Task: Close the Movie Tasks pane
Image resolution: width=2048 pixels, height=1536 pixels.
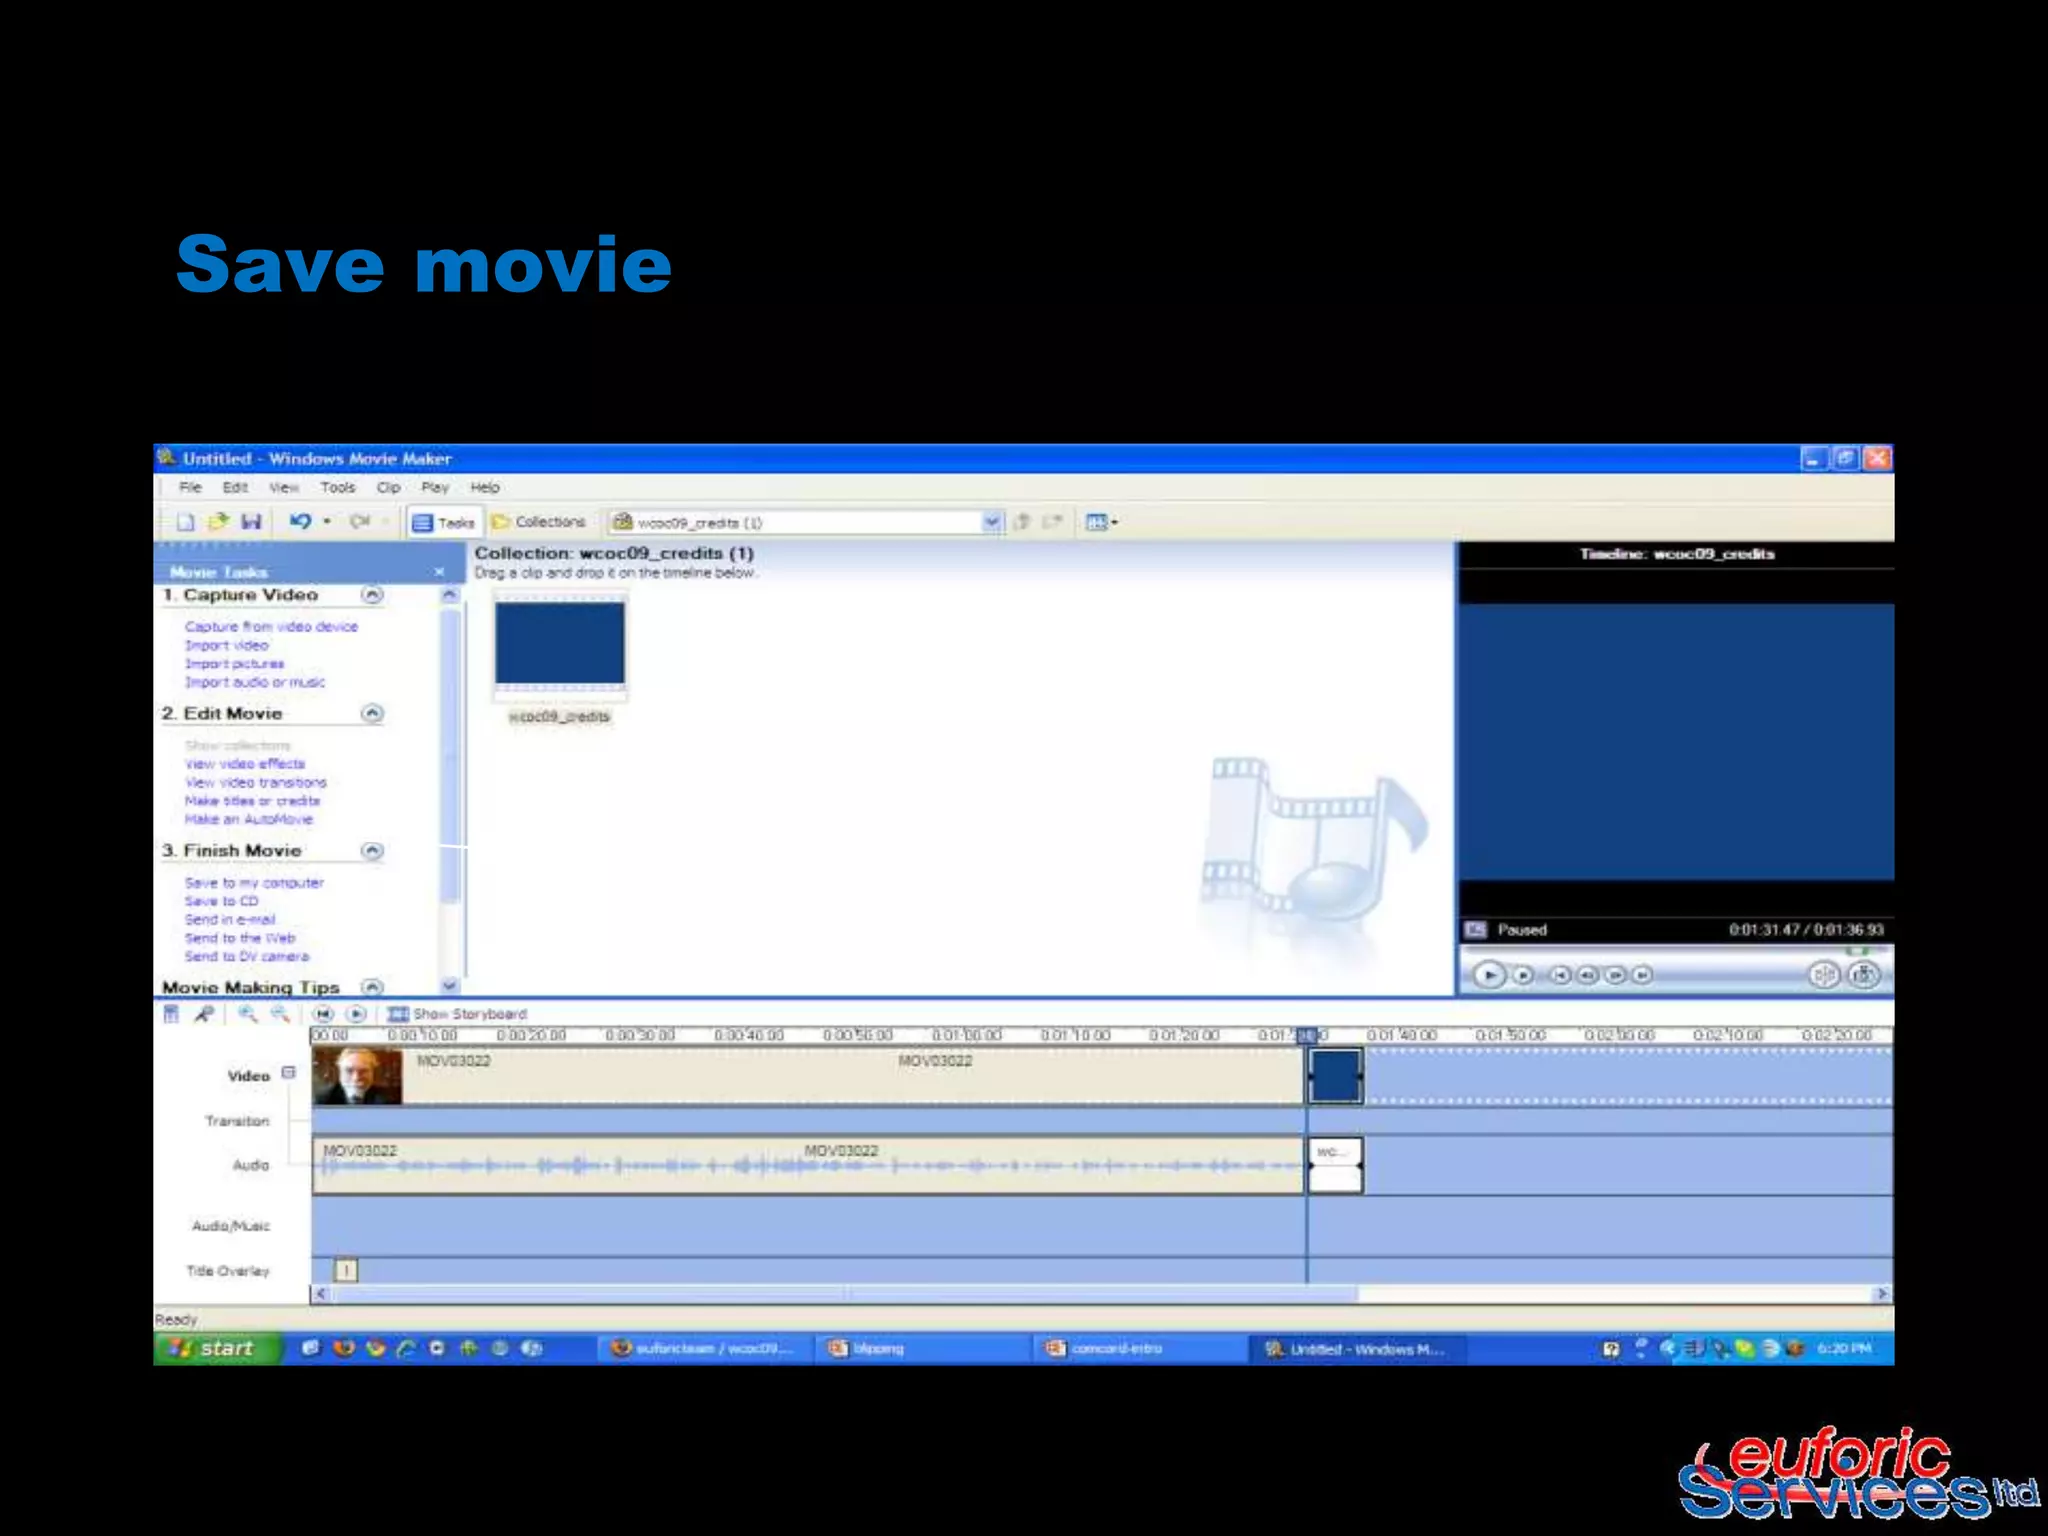Action: click(x=439, y=572)
